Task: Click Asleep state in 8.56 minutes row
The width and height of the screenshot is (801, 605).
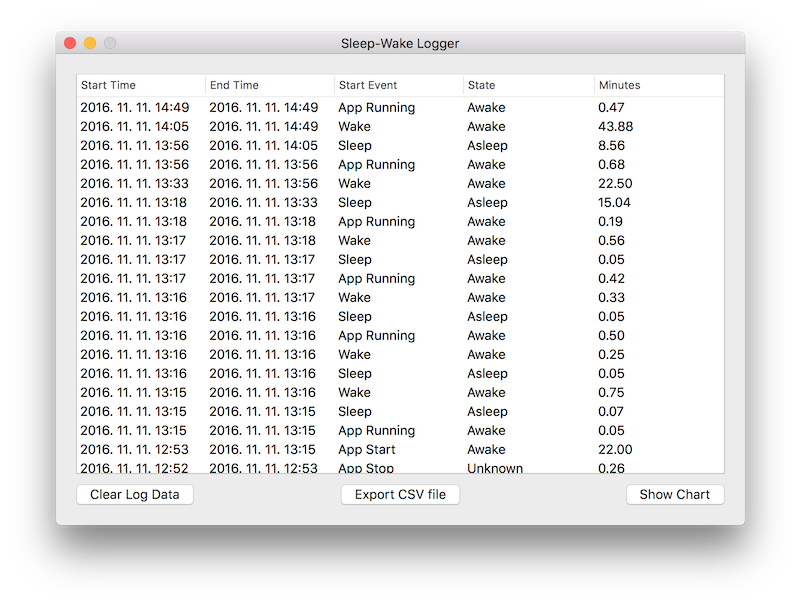Action: [x=487, y=146]
